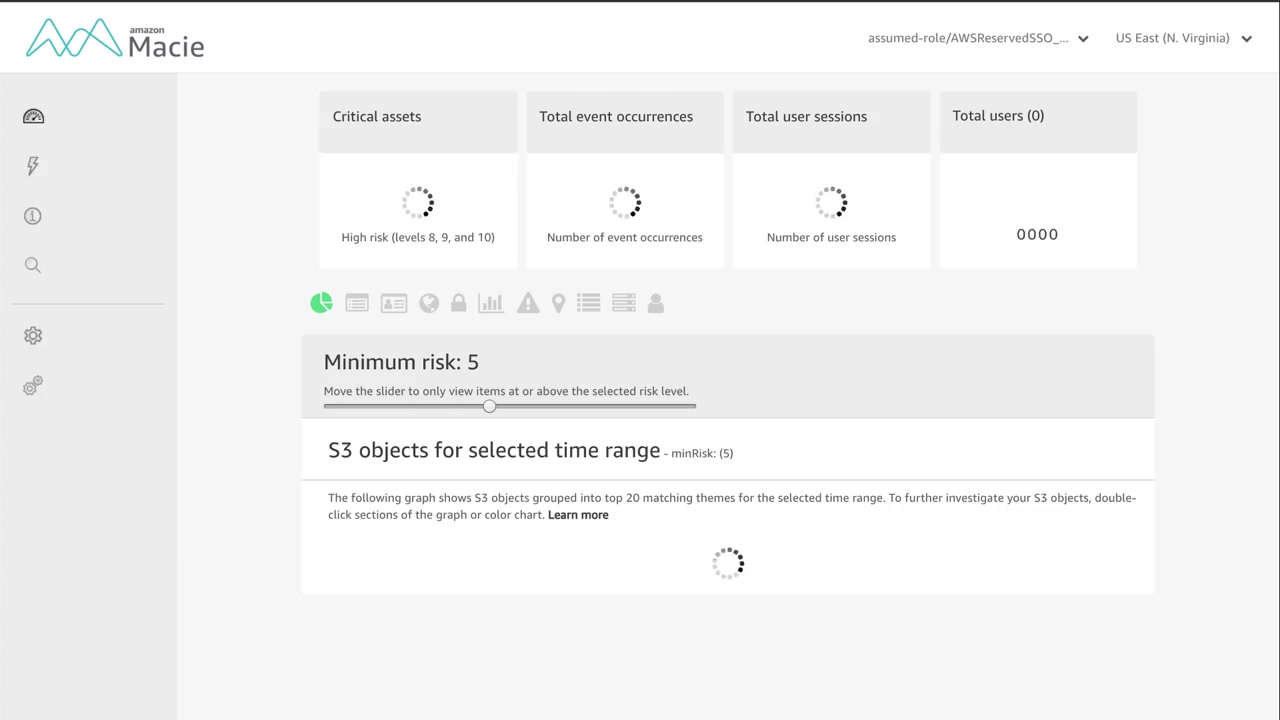Image resolution: width=1280 pixels, height=720 pixels.
Task: Expand the assumed-role account dropdown
Action: (x=978, y=39)
